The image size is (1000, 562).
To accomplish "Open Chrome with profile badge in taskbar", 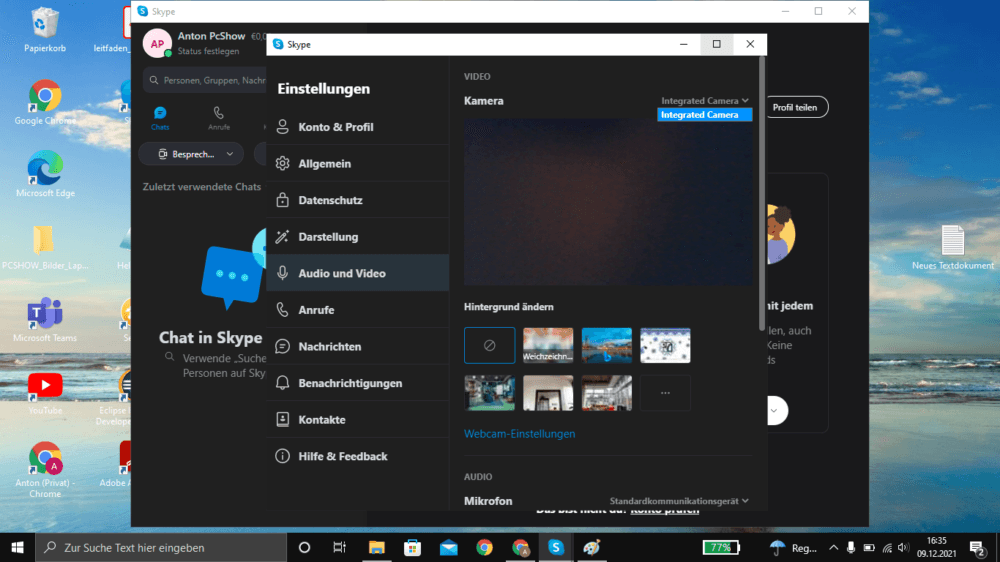I will (520, 547).
